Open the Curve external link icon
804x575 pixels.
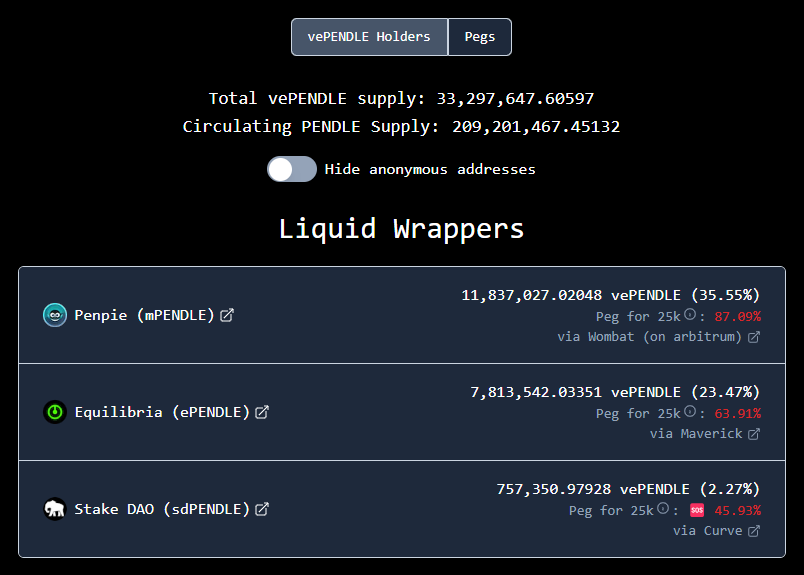point(754,531)
